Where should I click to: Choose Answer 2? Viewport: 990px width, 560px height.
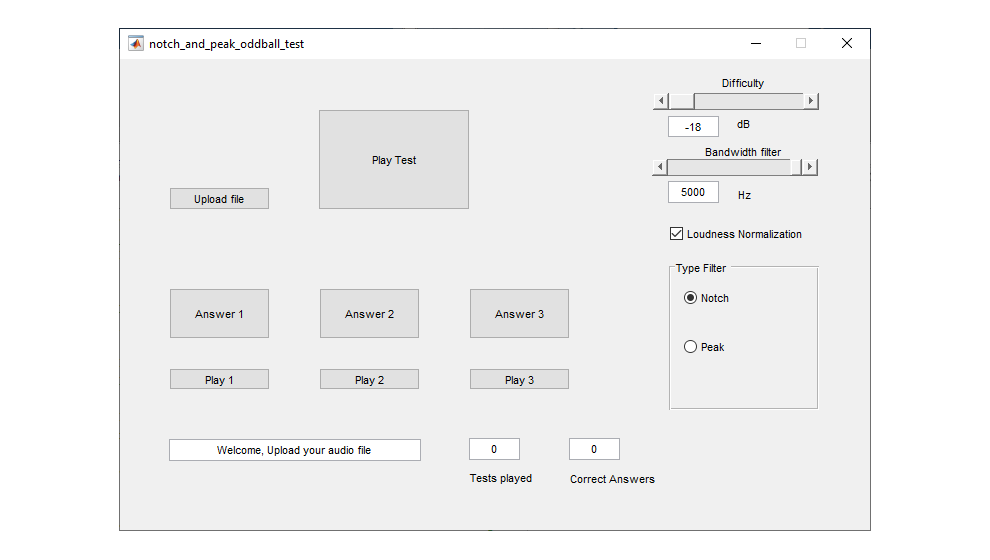pos(369,314)
